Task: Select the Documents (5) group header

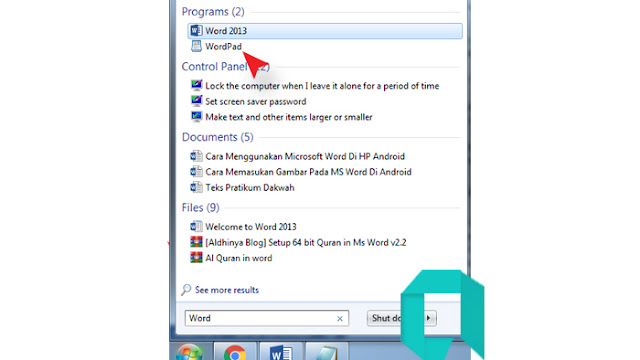Action: (218, 137)
